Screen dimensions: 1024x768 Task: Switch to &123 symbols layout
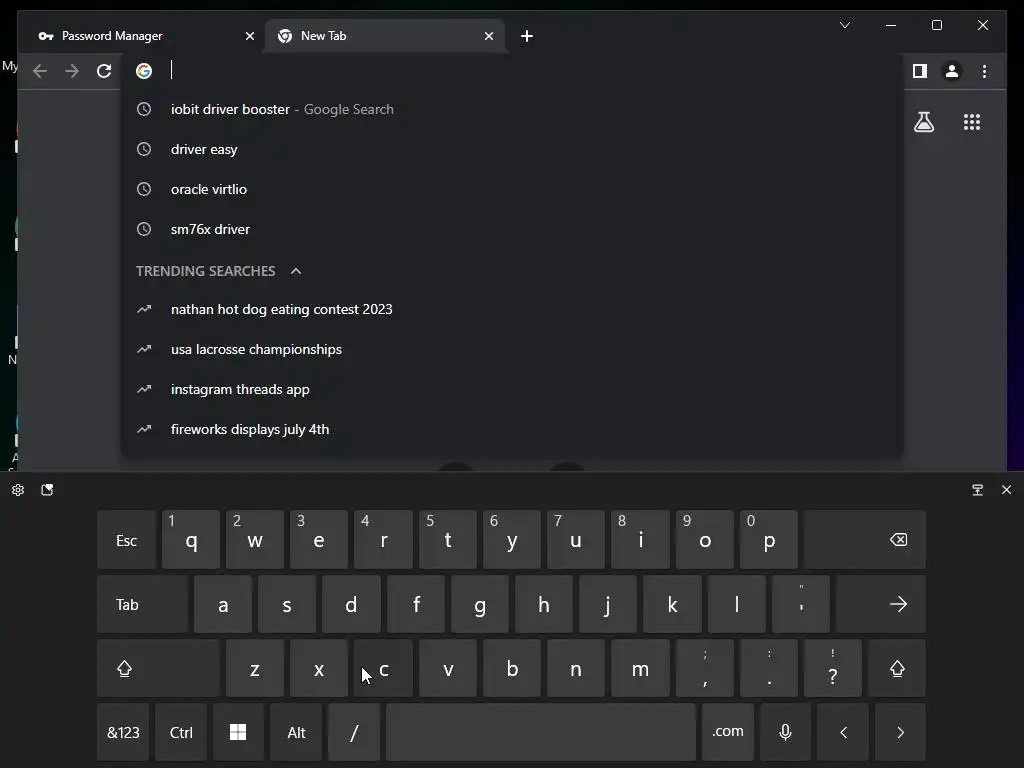(x=123, y=732)
